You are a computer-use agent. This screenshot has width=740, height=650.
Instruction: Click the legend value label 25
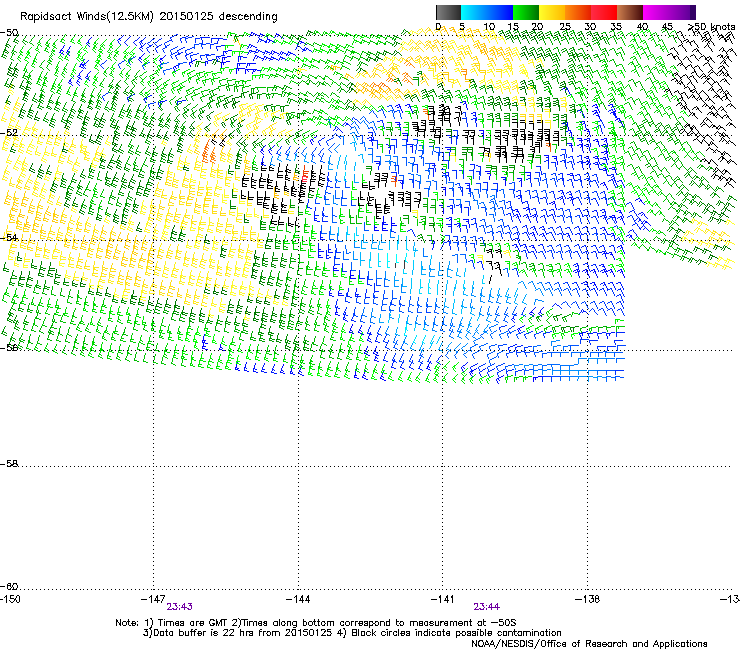[565, 27]
